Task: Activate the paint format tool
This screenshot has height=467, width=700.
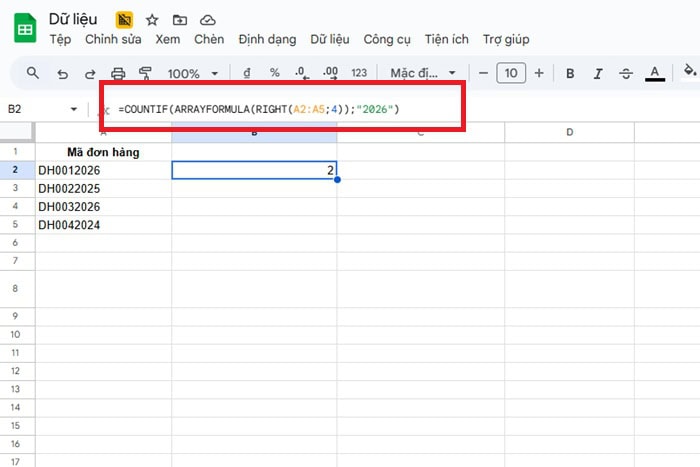Action: [145, 73]
